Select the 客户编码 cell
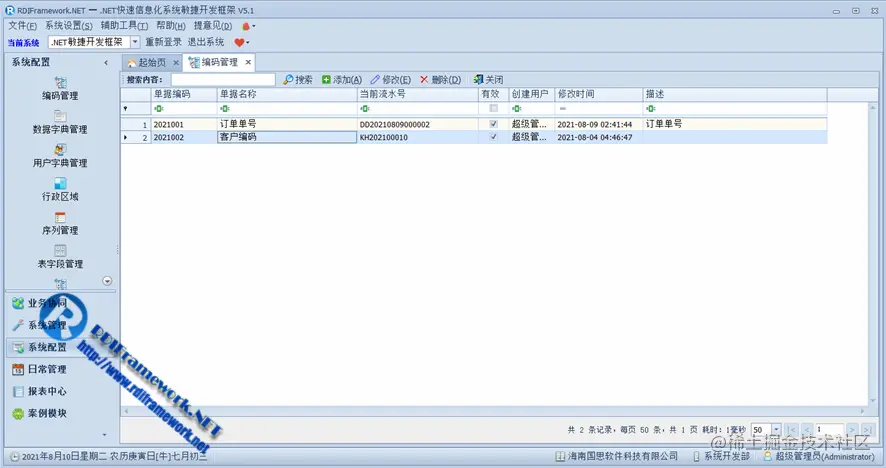Viewport: 886px width, 468px height. (x=287, y=137)
